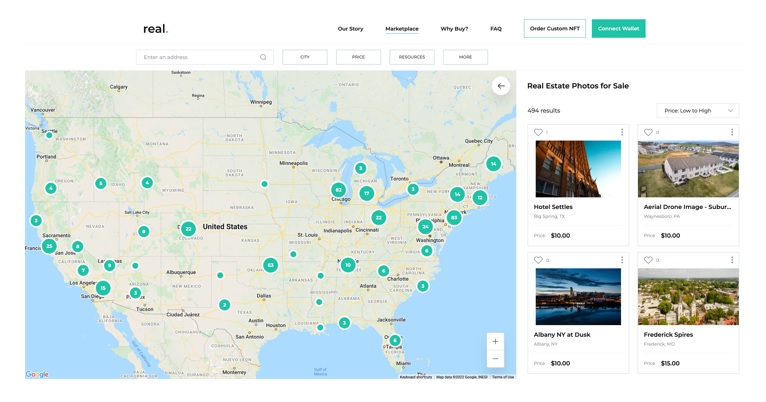Select the 17 cluster marker in Michigan

click(x=366, y=193)
